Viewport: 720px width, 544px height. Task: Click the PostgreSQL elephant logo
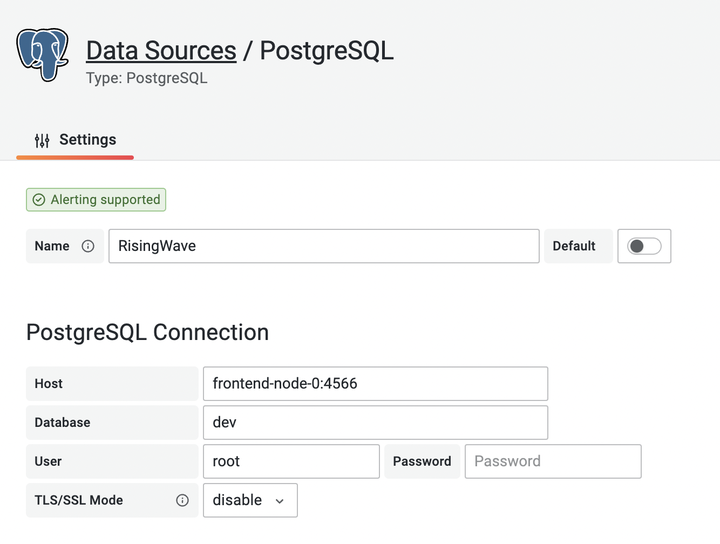point(42,55)
